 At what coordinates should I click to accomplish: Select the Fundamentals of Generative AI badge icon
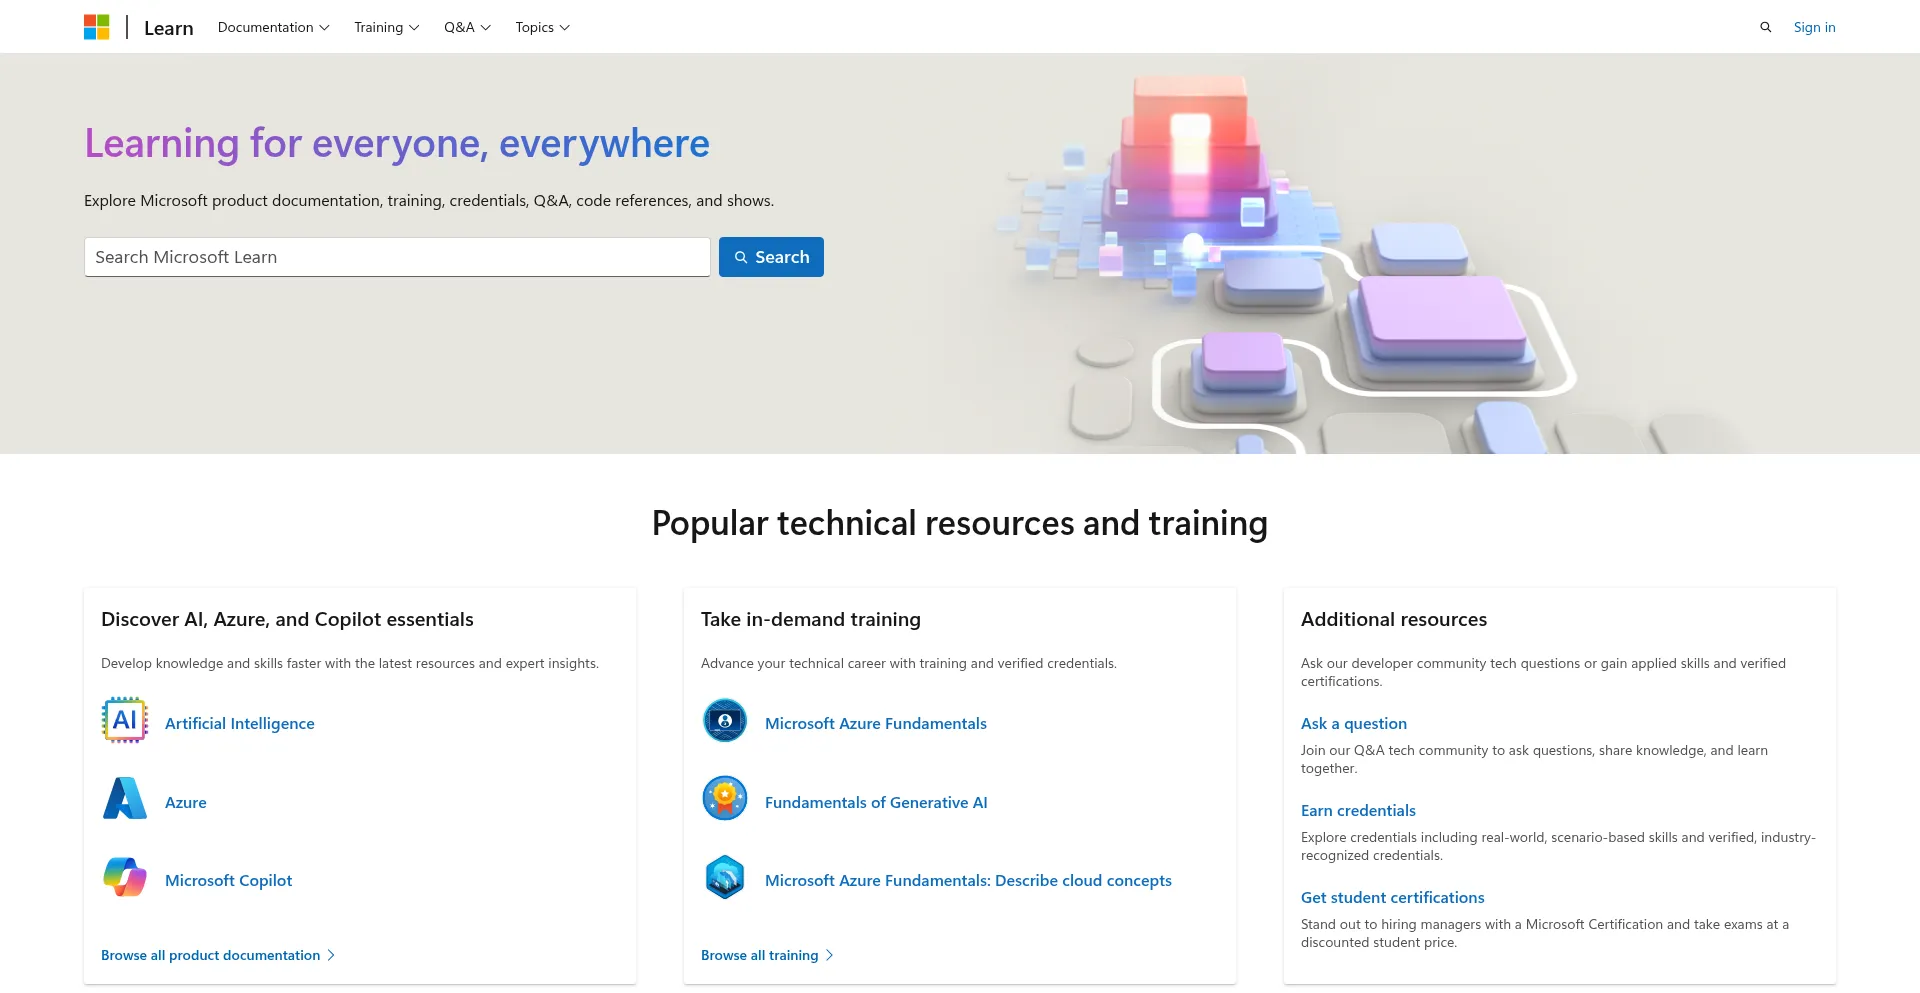(724, 798)
